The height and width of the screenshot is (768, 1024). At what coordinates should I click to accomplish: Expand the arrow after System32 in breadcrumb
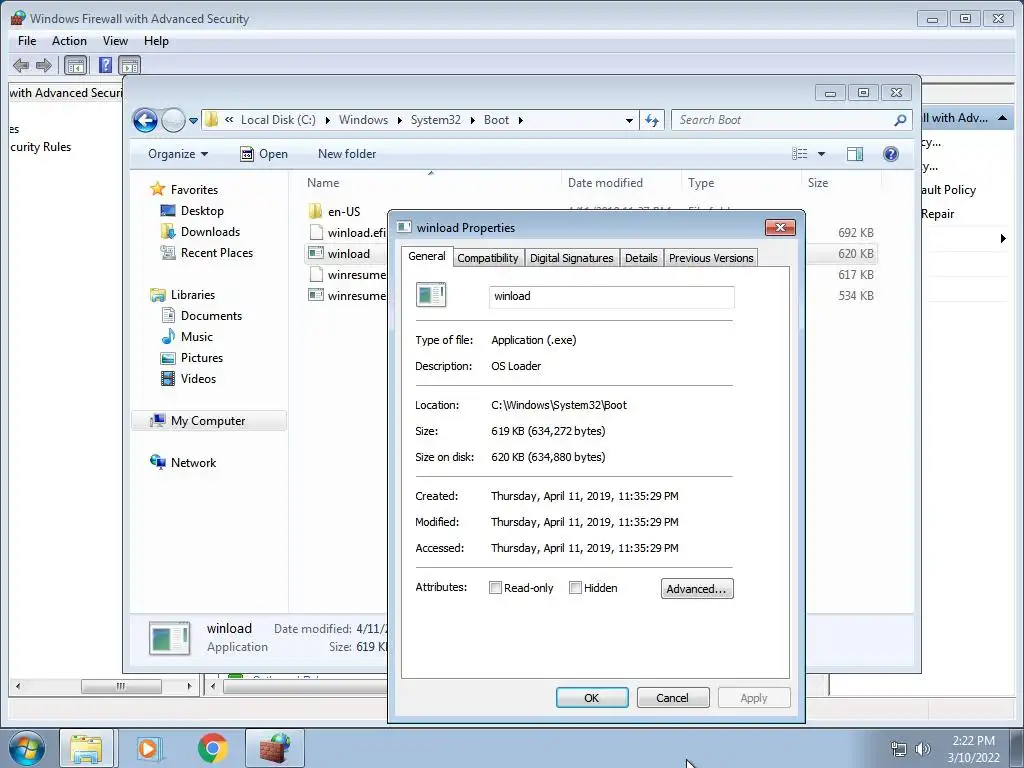[x=472, y=120]
